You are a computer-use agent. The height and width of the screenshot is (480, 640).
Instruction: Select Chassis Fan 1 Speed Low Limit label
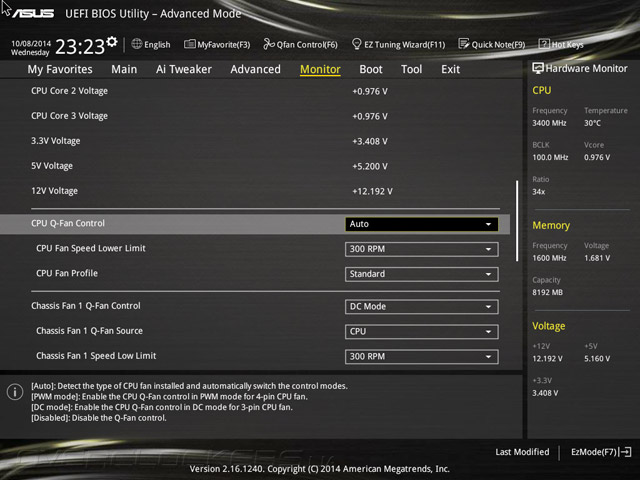96,356
